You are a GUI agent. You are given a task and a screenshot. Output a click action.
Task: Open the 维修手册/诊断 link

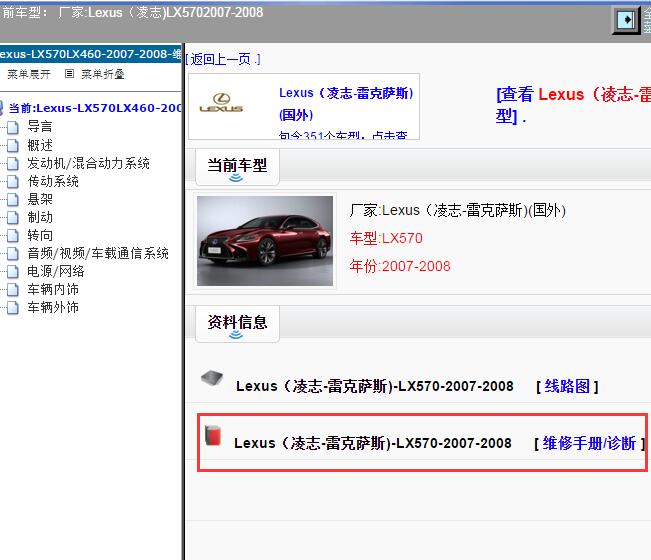589,443
